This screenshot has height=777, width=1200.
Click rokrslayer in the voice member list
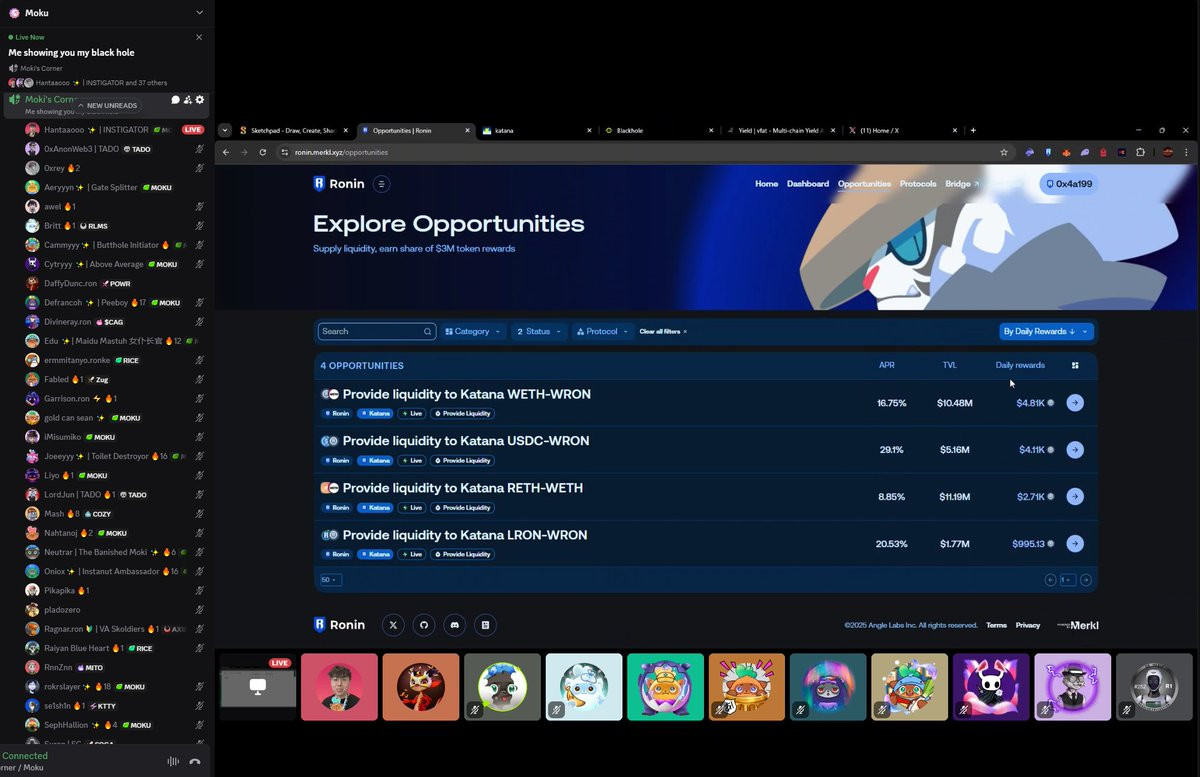coord(114,687)
